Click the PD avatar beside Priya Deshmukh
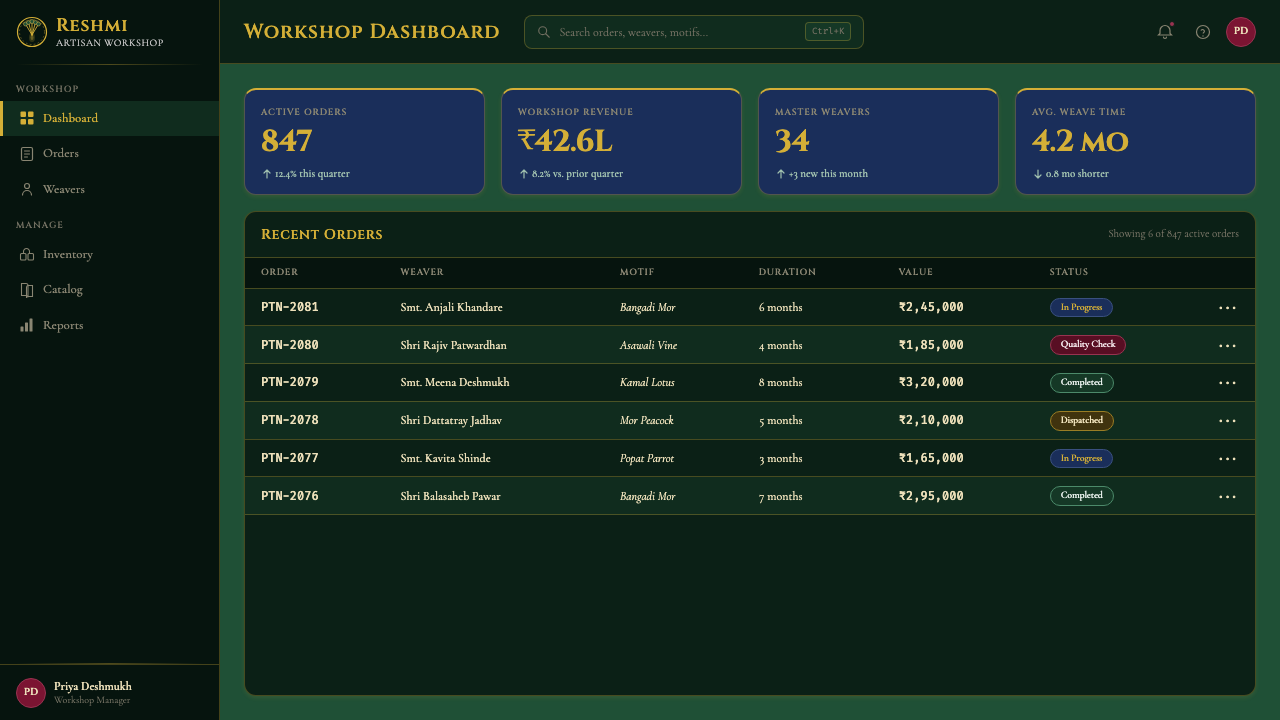The image size is (1280, 720). 31,692
